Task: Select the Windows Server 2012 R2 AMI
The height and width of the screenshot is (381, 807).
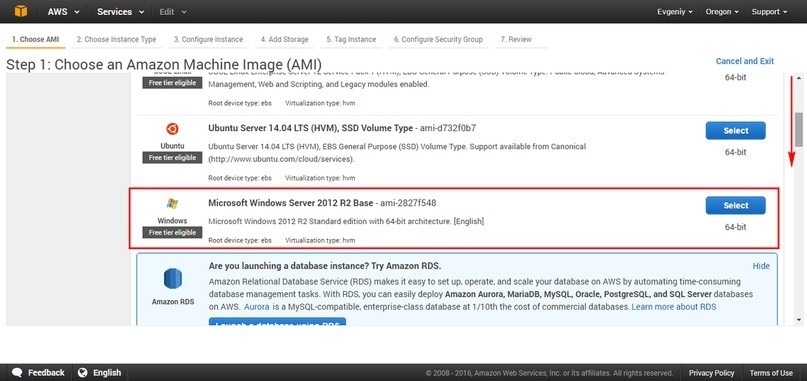Action: click(x=735, y=205)
